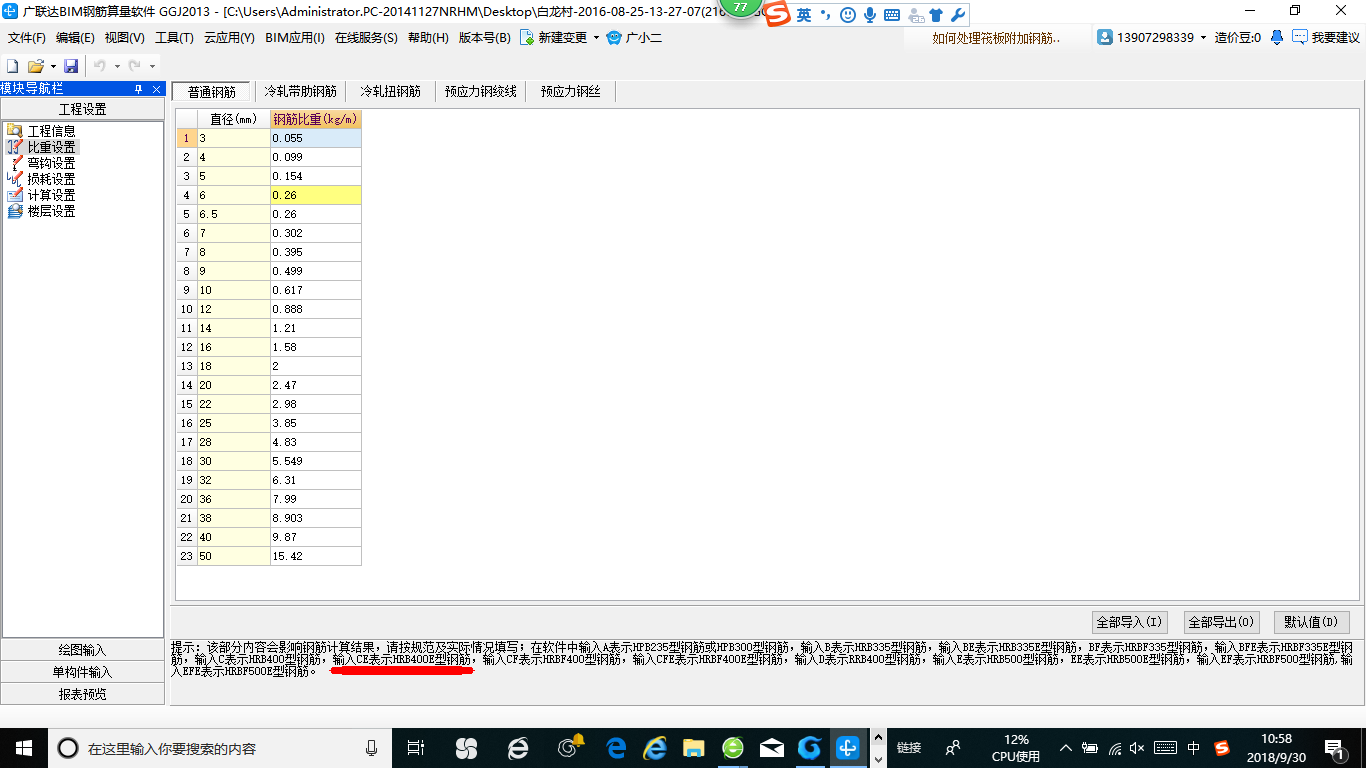
Task: Open the 帮助(H) menu
Action: 428,38
